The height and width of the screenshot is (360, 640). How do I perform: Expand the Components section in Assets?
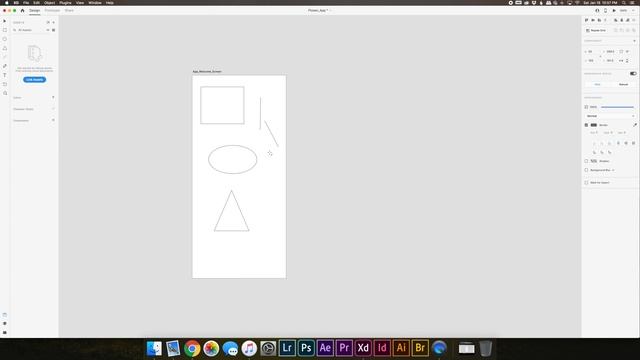pos(53,120)
